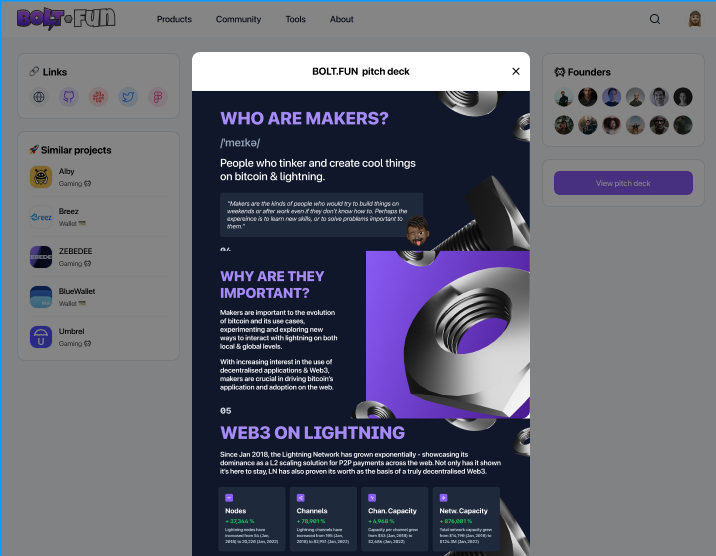Open the Breez project icon
The height and width of the screenshot is (556, 716).
pyautogui.click(x=41, y=217)
